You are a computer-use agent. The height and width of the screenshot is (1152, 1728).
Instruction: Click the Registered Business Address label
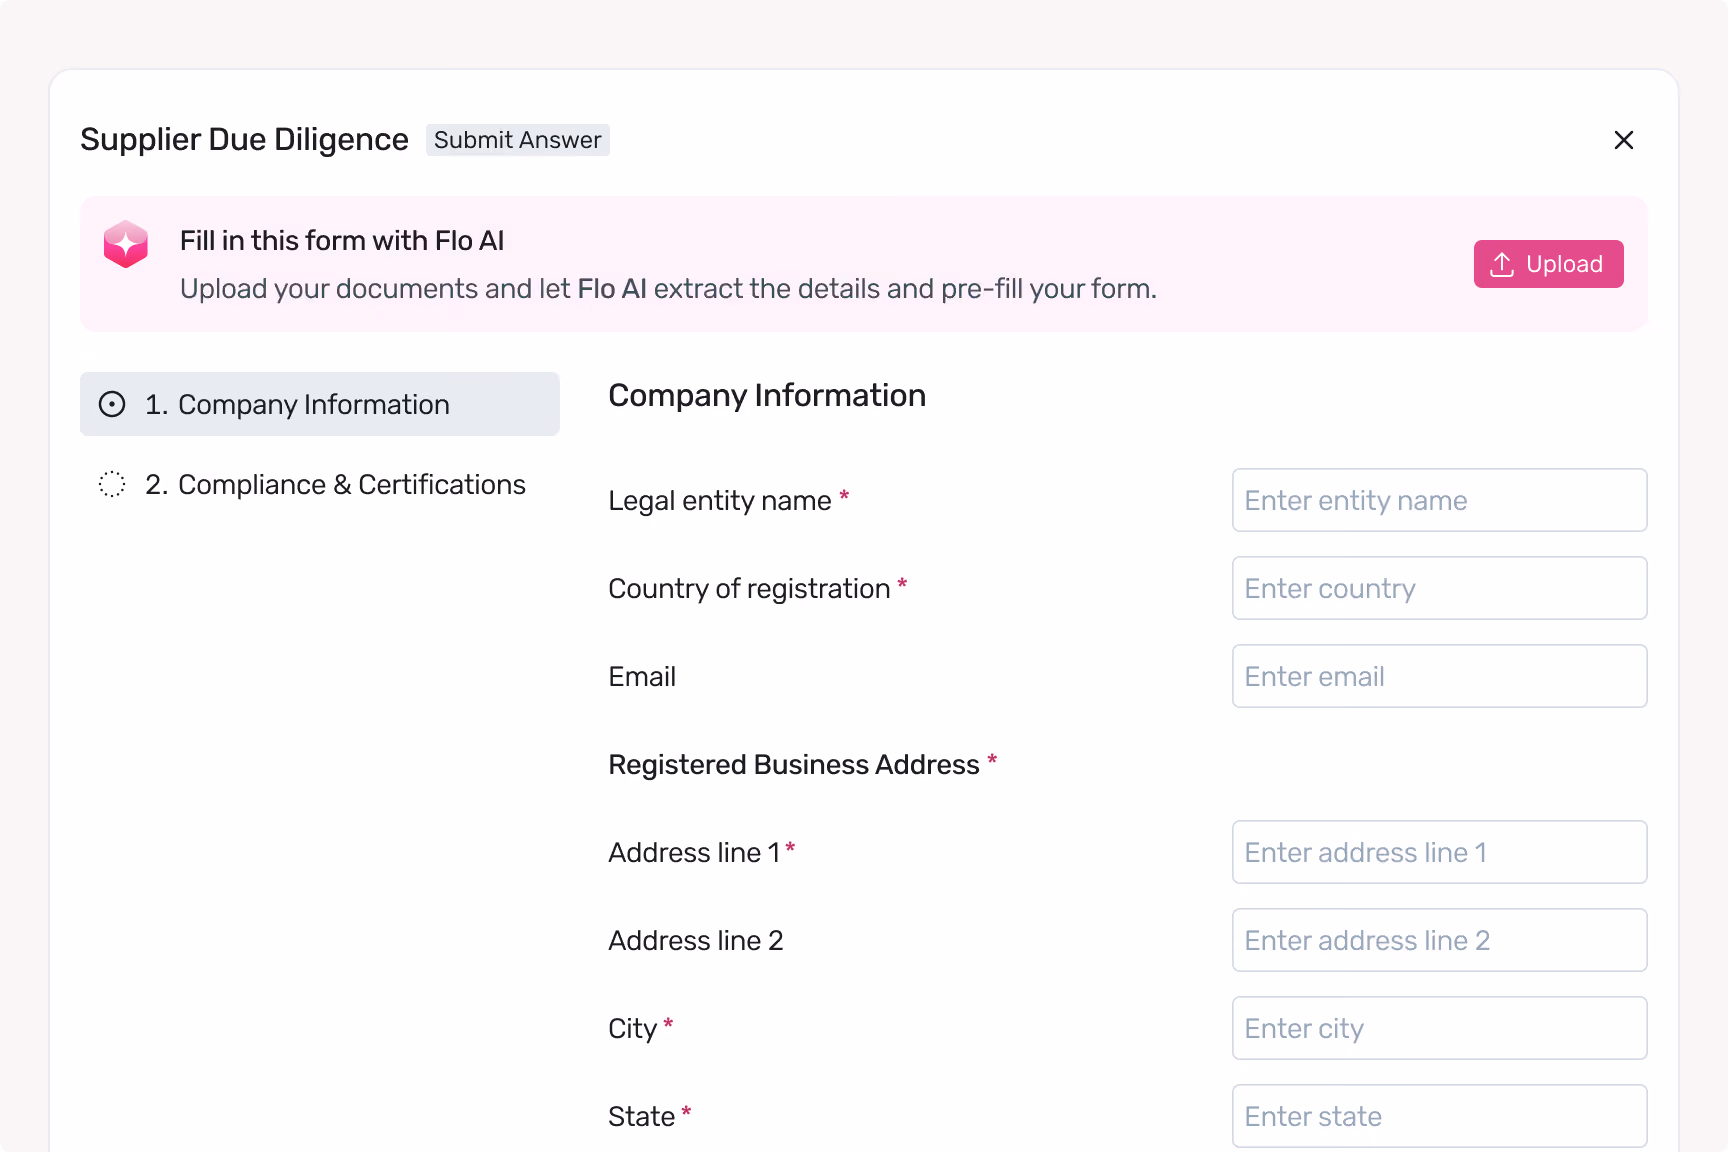pyautogui.click(x=794, y=765)
